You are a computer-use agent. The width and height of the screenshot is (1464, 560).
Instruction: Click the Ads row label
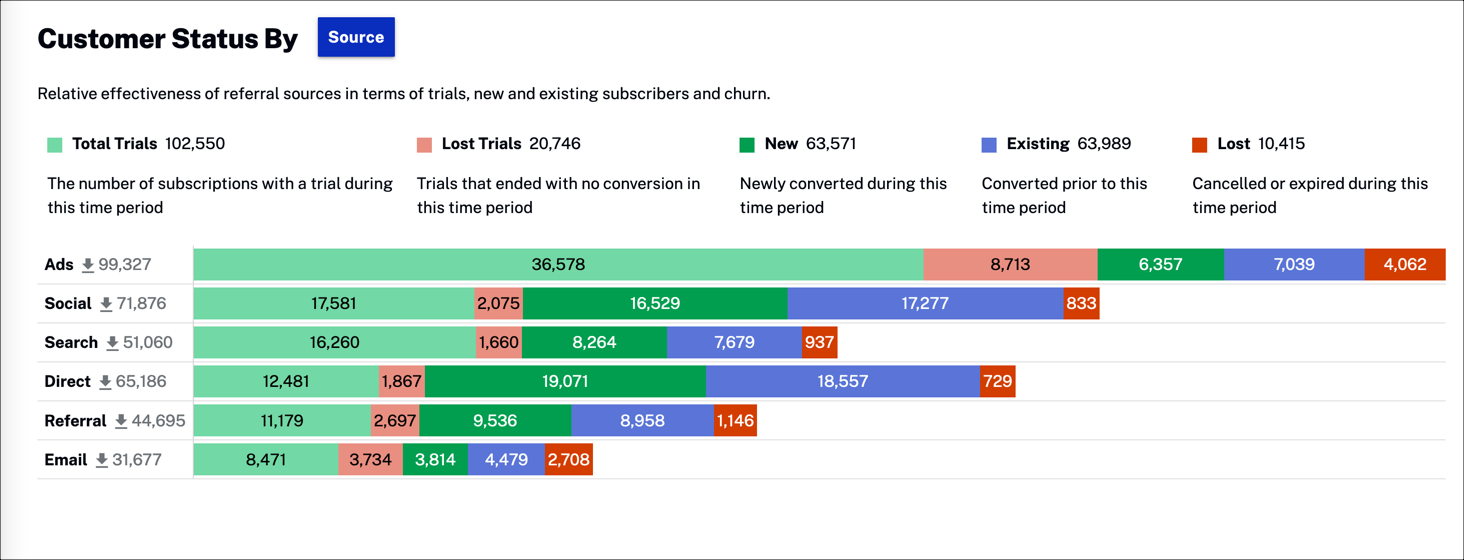coord(59,265)
